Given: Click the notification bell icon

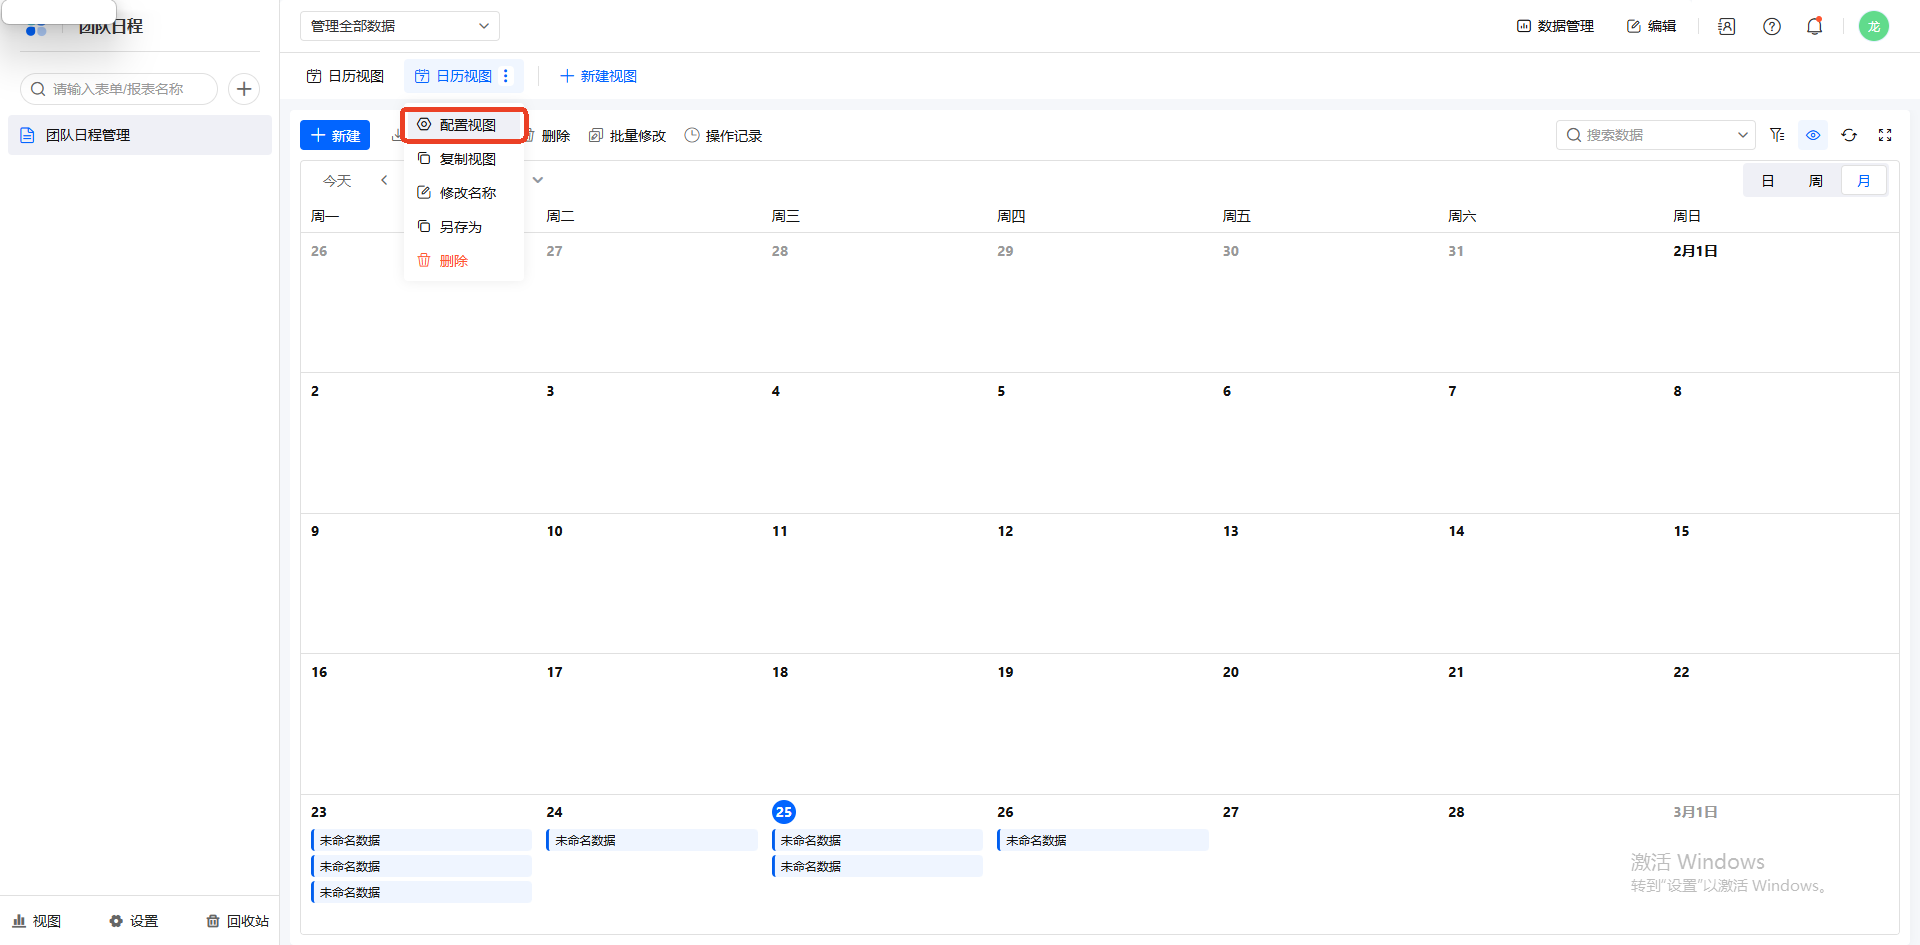Looking at the screenshot, I should [1814, 26].
